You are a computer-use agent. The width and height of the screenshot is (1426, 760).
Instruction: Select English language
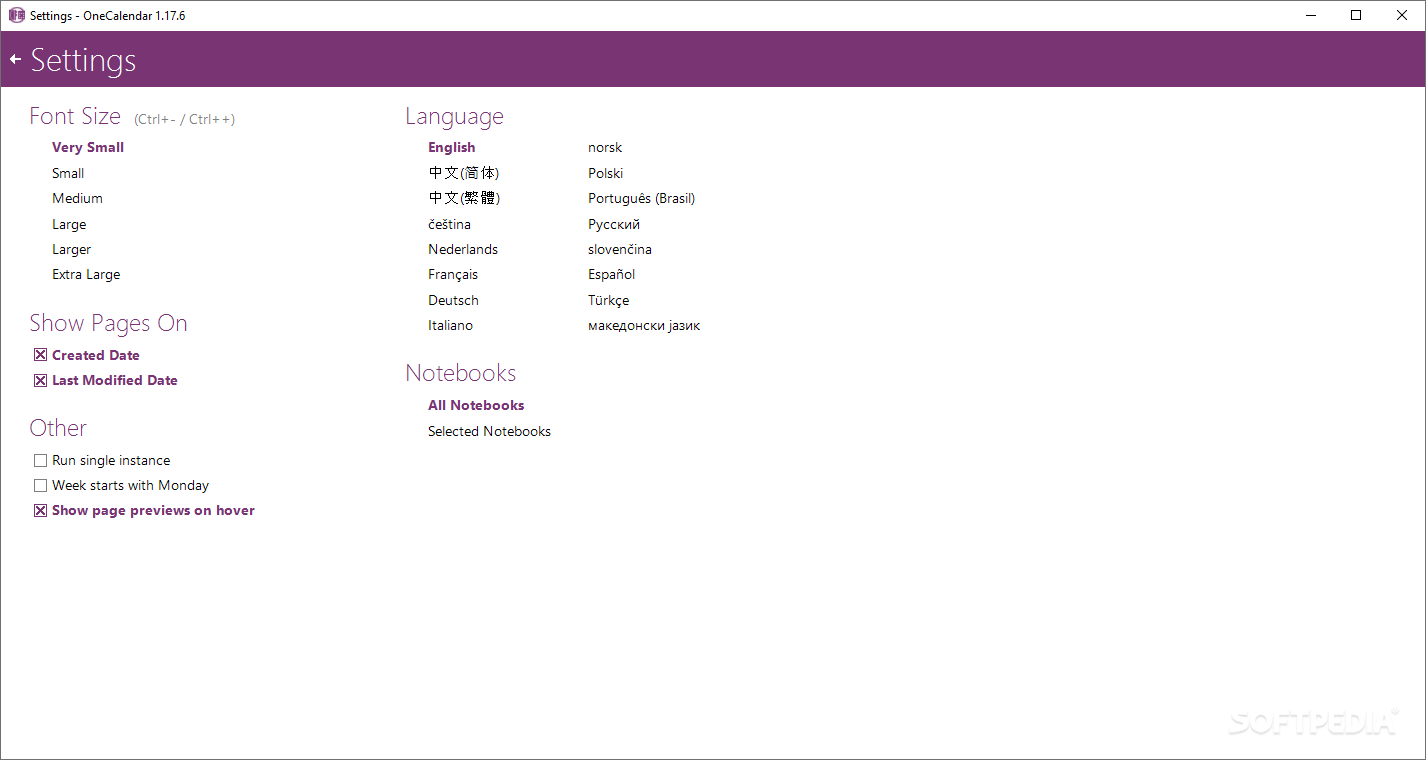pyautogui.click(x=452, y=147)
